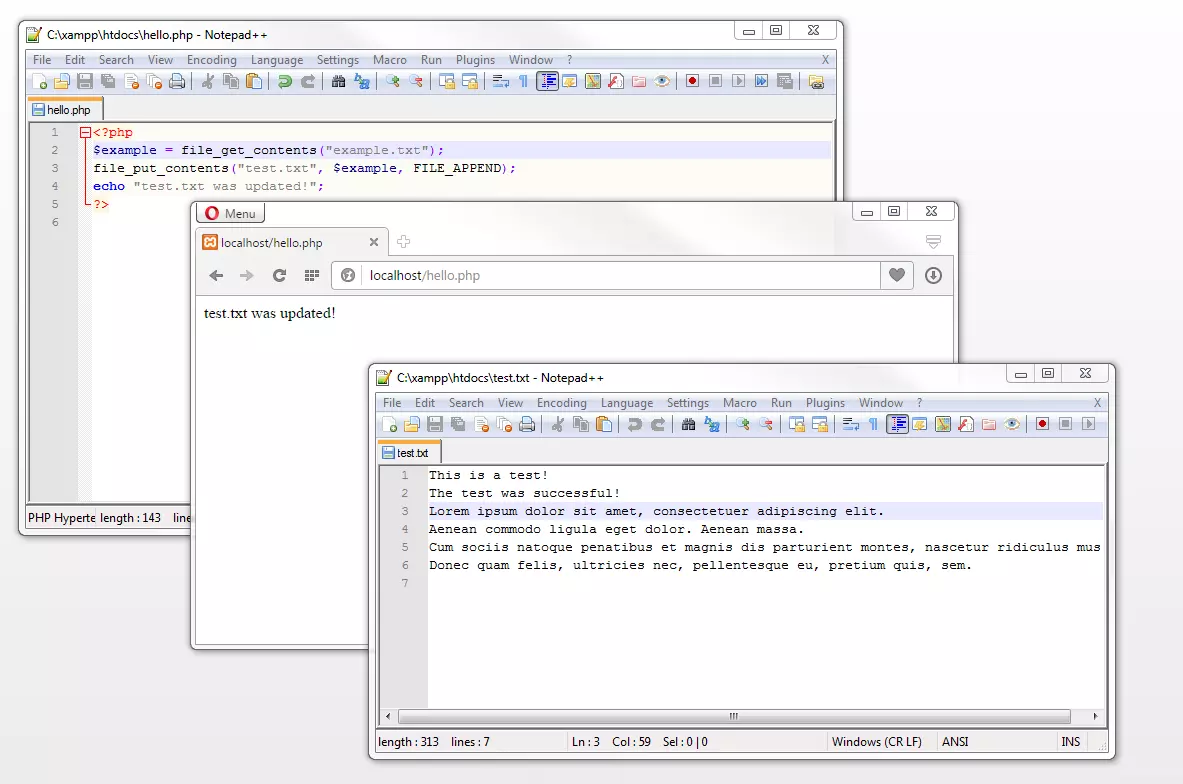Click the Print icon in test.txt toolbar
This screenshot has height=784, width=1183.
[x=526, y=424]
